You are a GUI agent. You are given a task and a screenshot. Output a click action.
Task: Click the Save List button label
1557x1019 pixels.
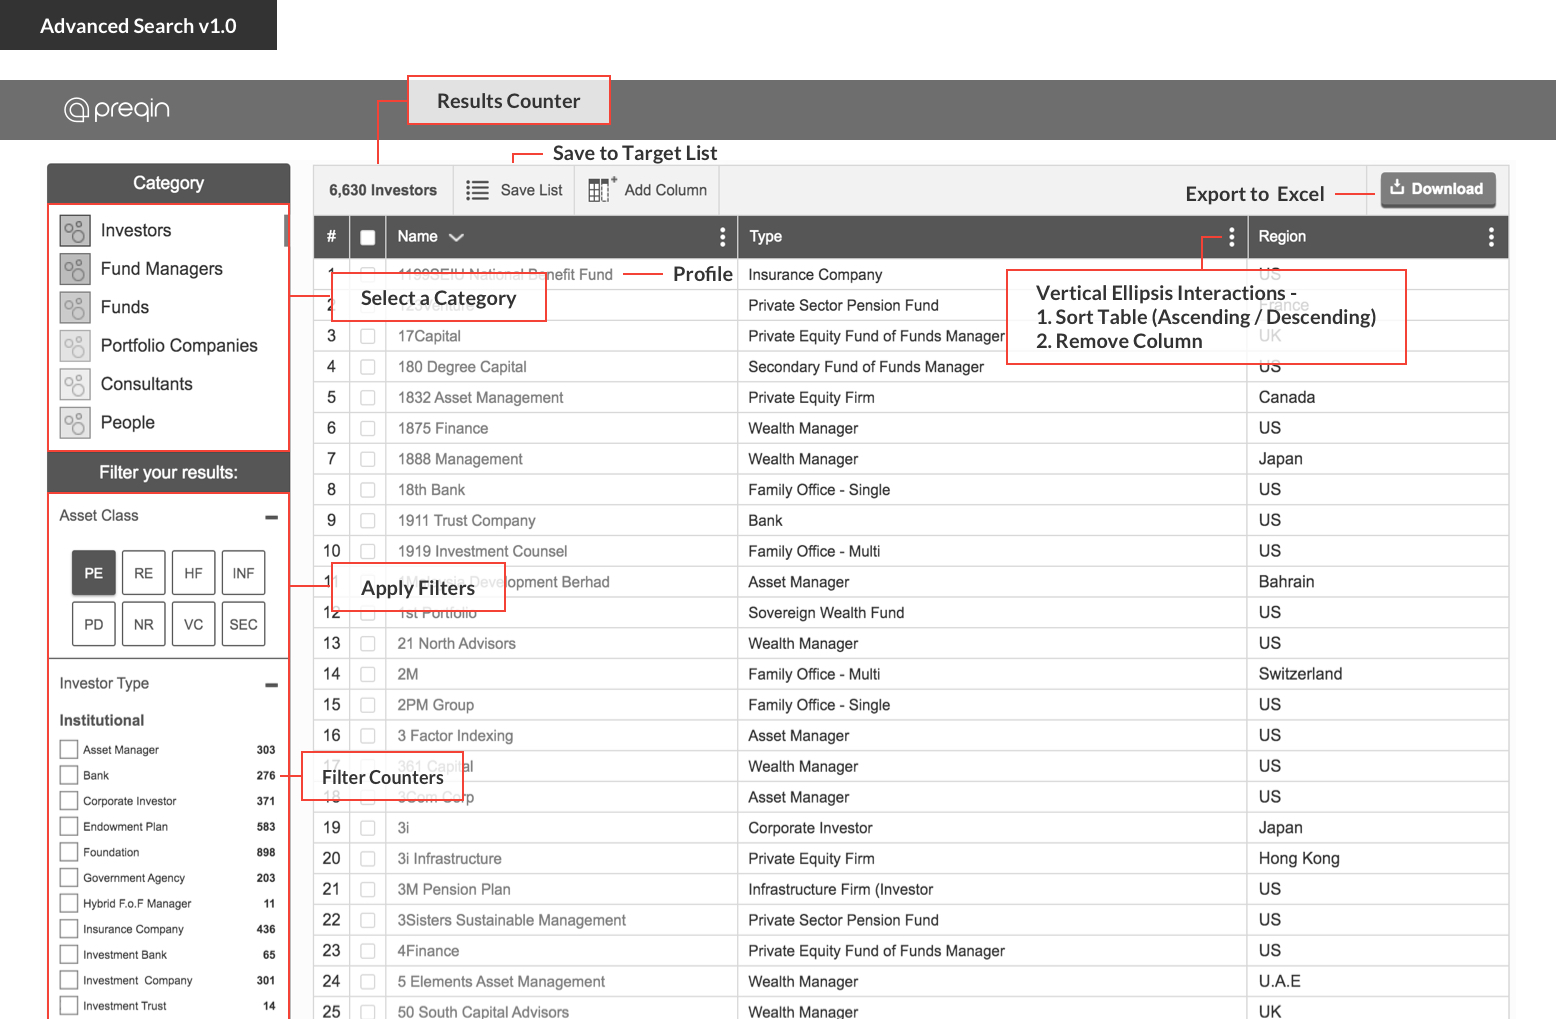(531, 190)
